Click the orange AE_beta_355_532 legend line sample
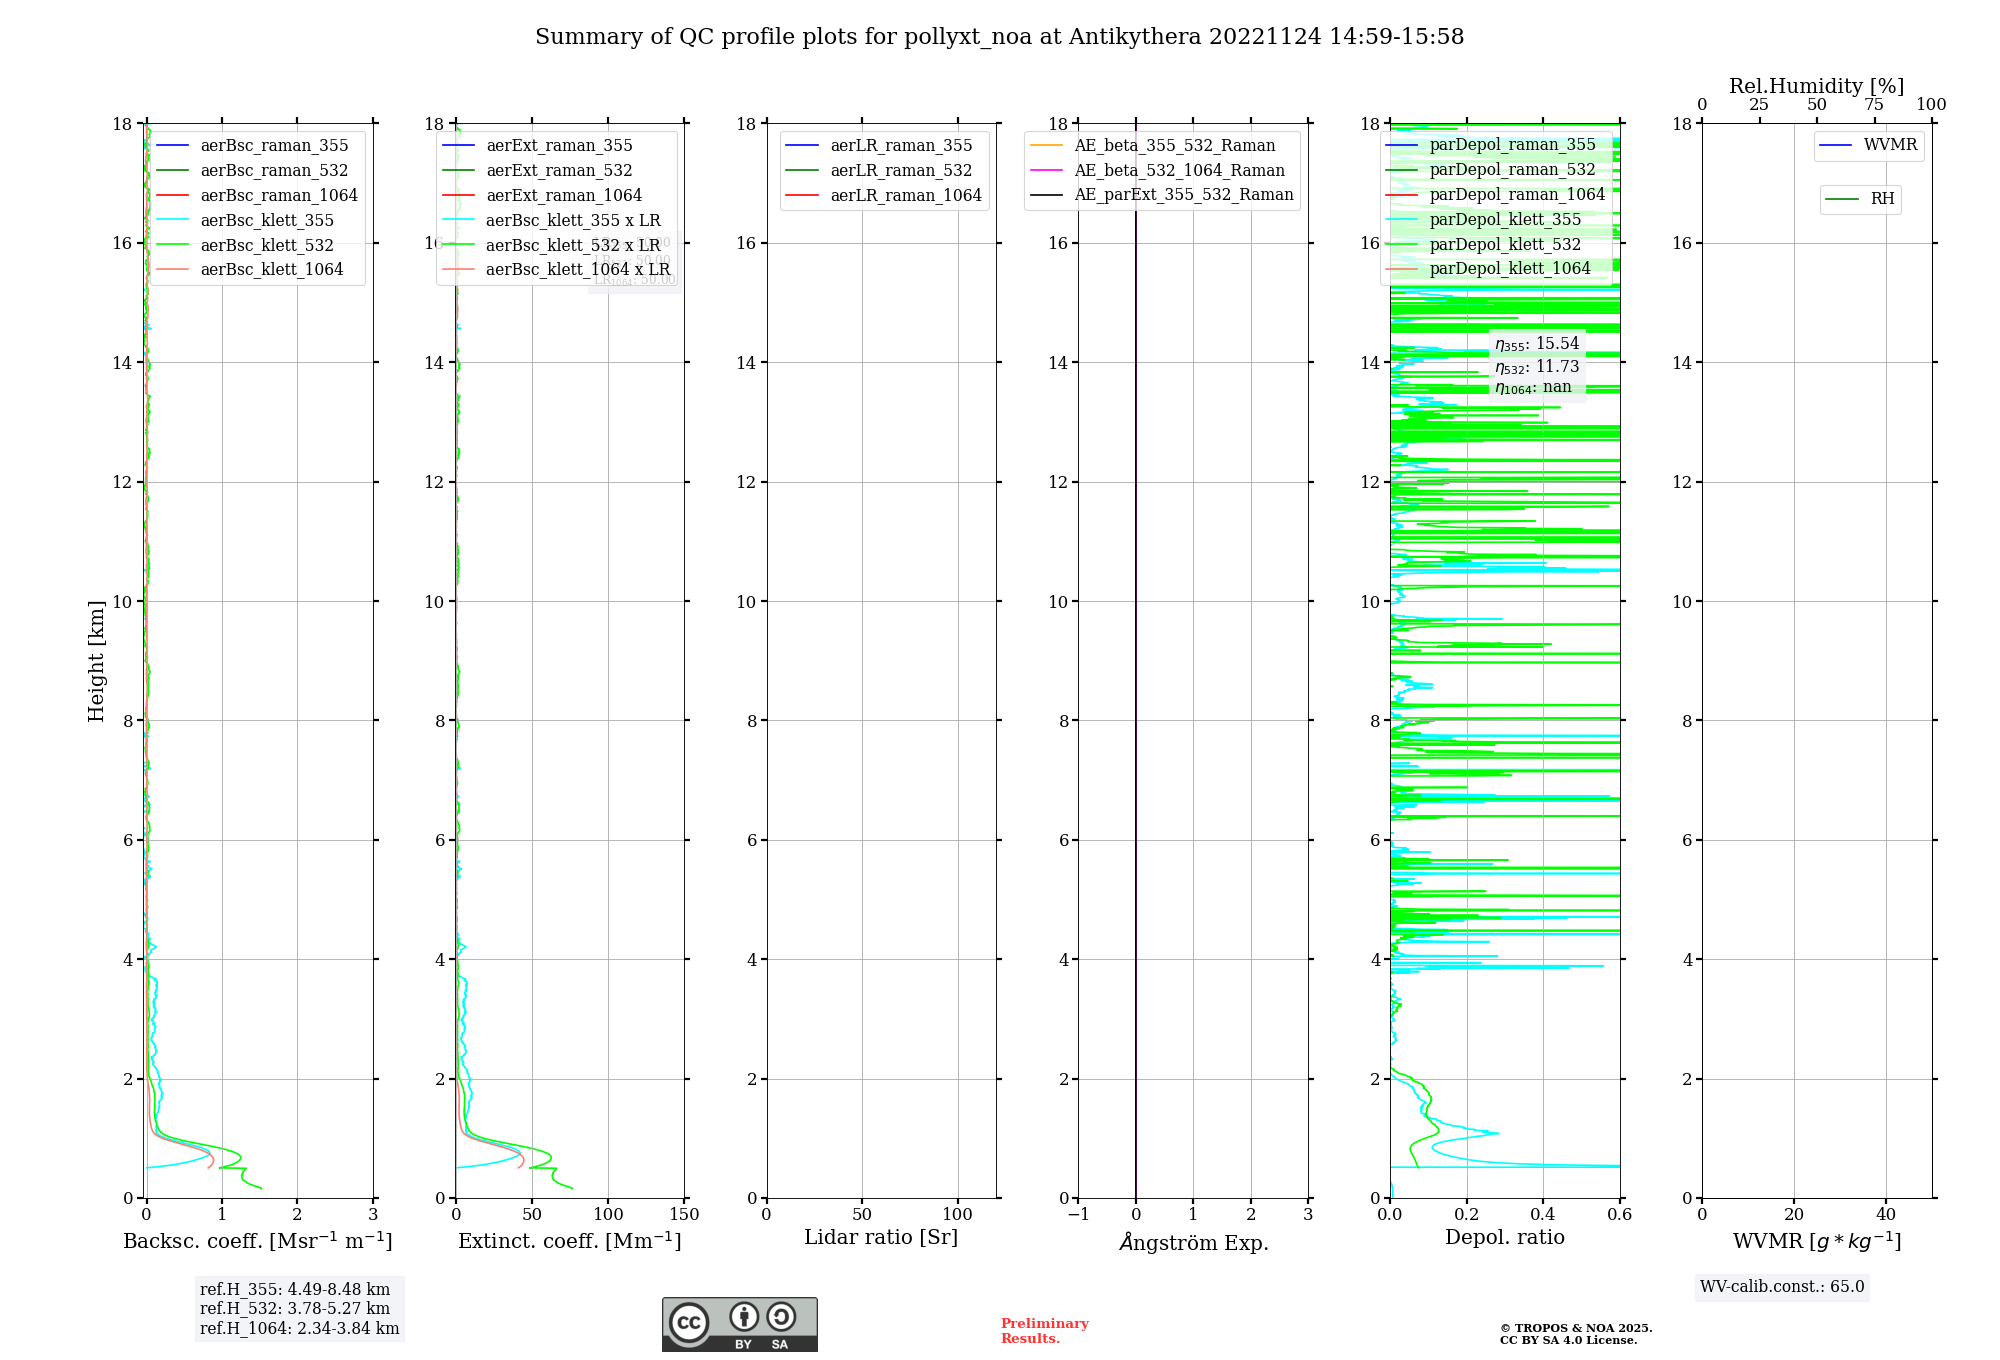 [1046, 146]
